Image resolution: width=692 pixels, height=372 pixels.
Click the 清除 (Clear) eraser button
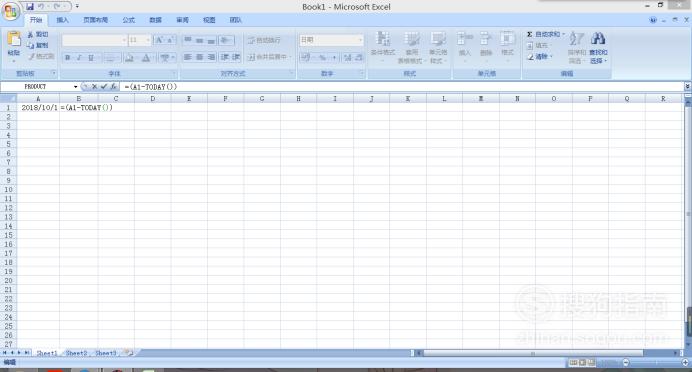539,56
